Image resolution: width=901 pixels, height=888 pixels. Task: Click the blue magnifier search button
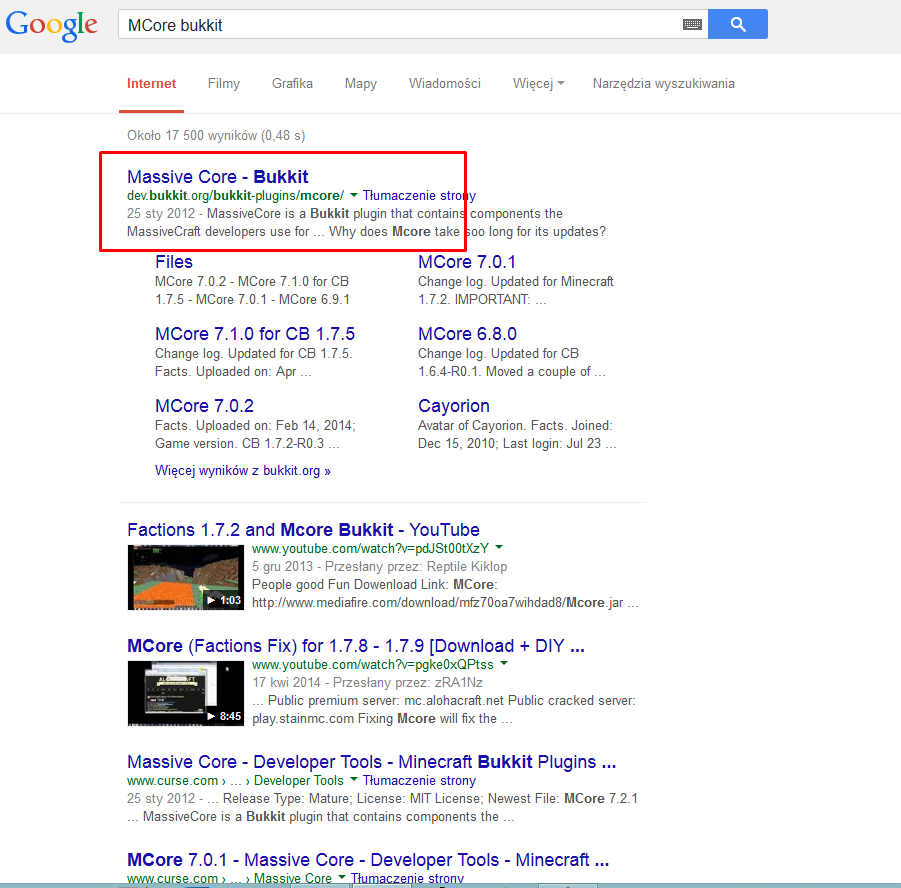[738, 24]
